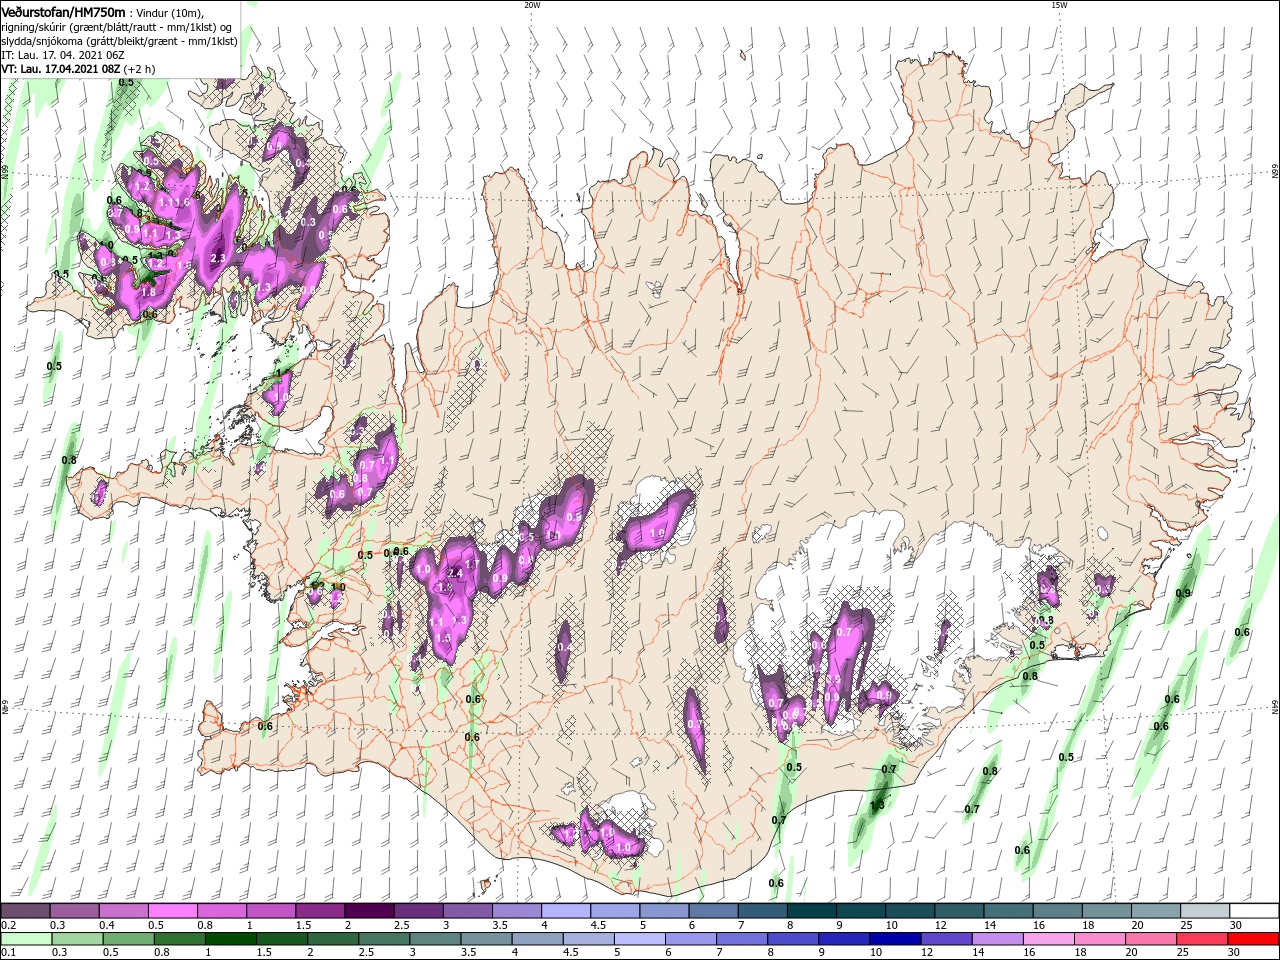The height and width of the screenshot is (960, 1280).
Task: Click the 20 rose swatch in the lower rain legend
Action: [1149, 939]
